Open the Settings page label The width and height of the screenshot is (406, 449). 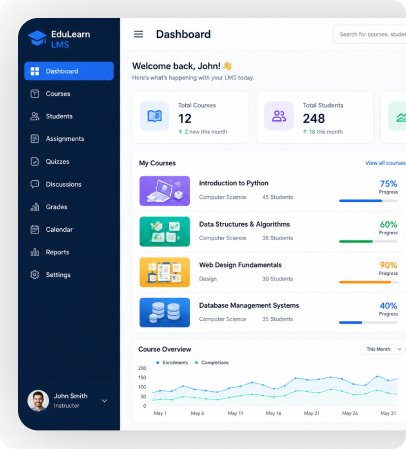click(58, 275)
